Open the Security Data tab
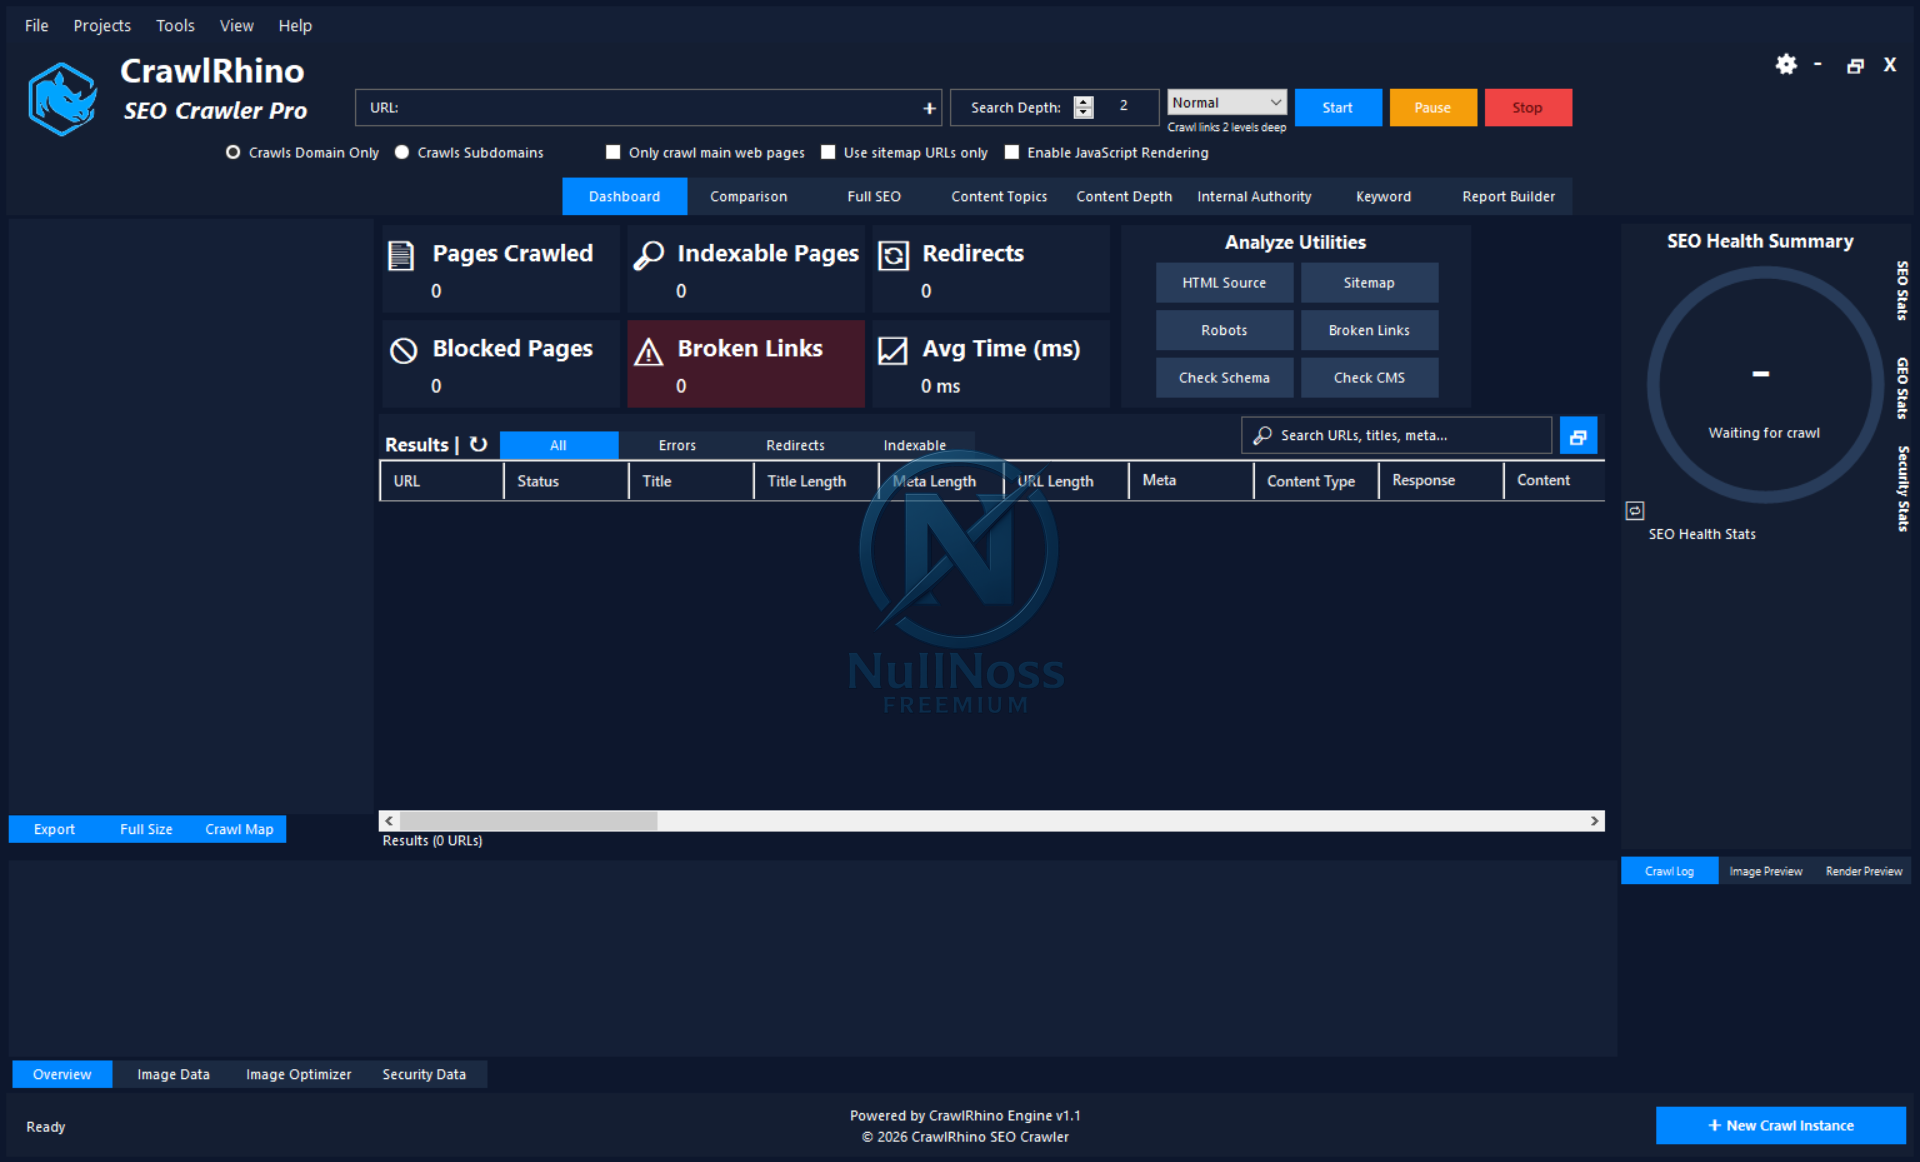This screenshot has width=1920, height=1162. (x=424, y=1075)
